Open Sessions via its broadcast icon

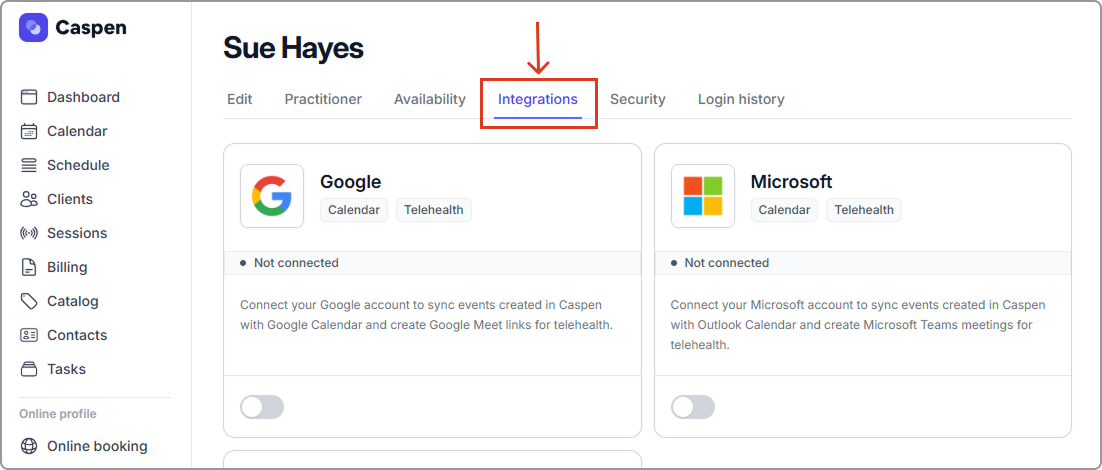(x=29, y=233)
